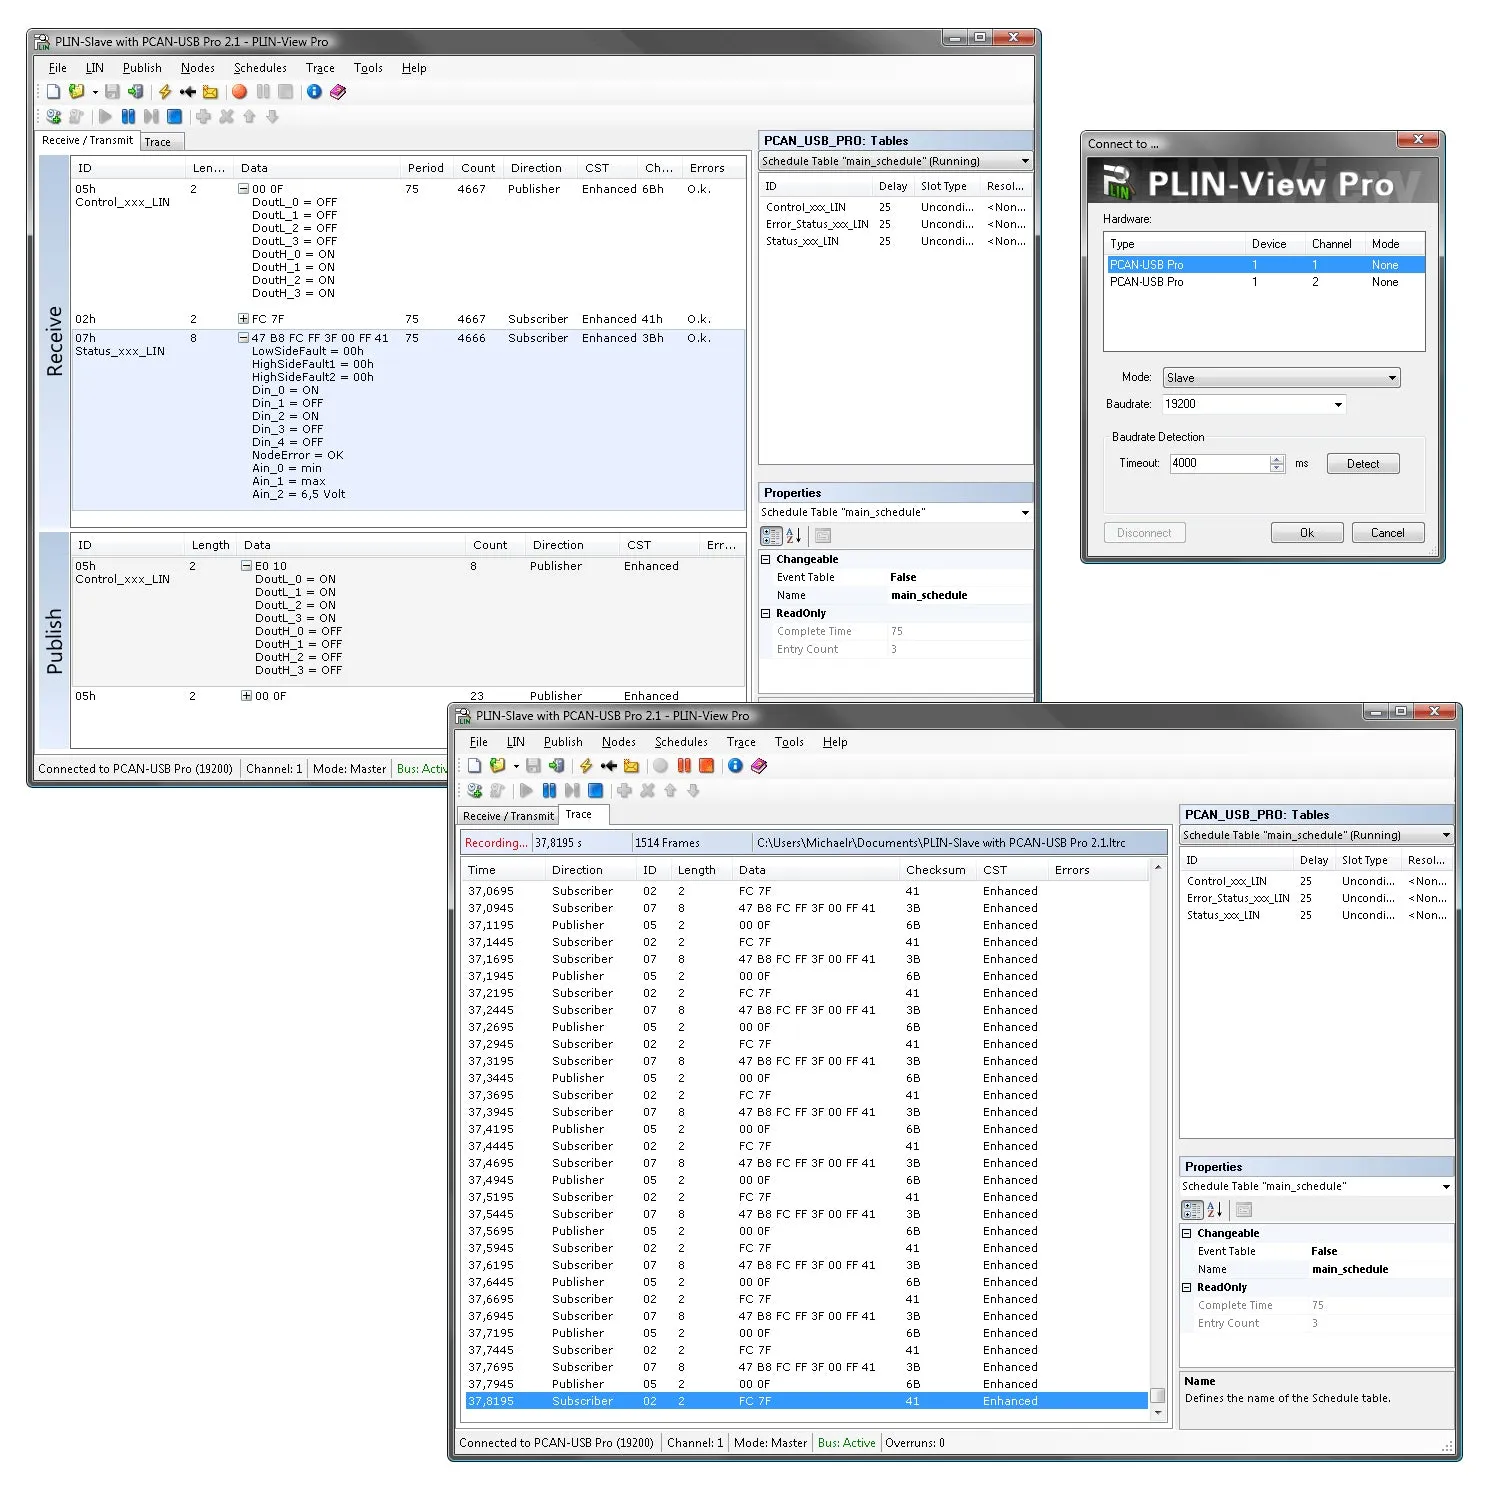
Task: Collapse Changeable category in upper Properties panel
Action: pyautogui.click(x=766, y=560)
